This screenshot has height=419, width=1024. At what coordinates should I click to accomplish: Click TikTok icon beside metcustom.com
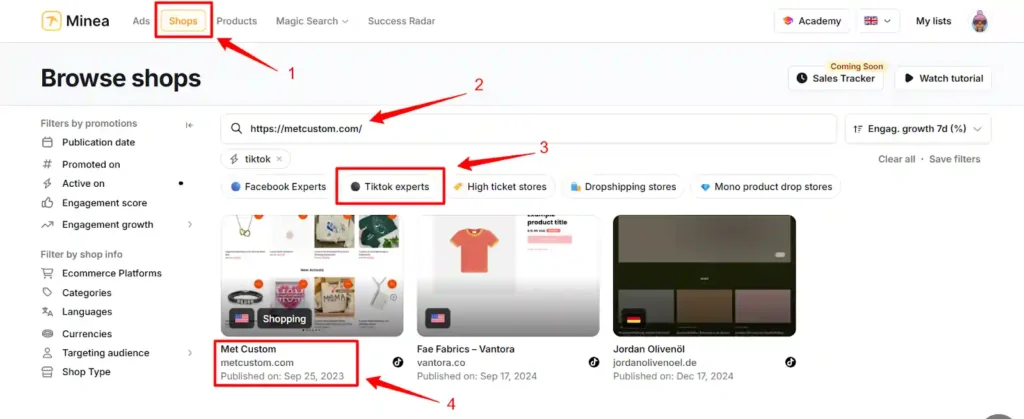coord(398,362)
